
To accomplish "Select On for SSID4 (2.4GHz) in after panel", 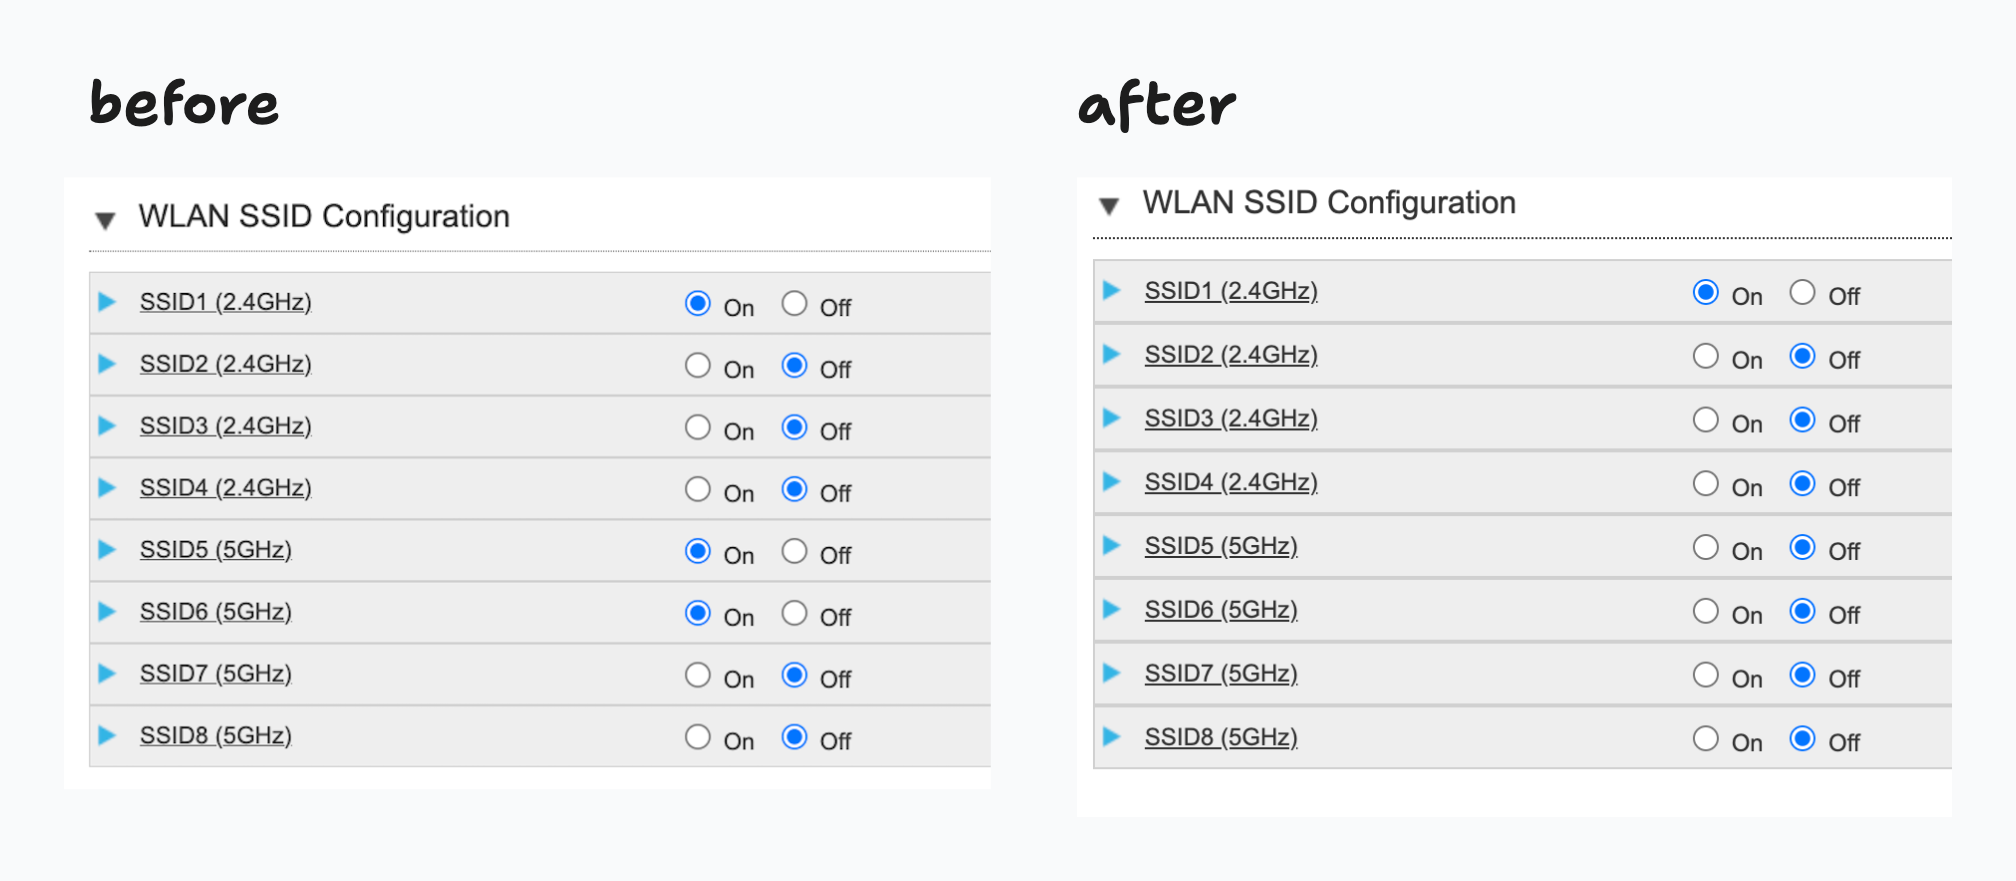I will point(1706,484).
